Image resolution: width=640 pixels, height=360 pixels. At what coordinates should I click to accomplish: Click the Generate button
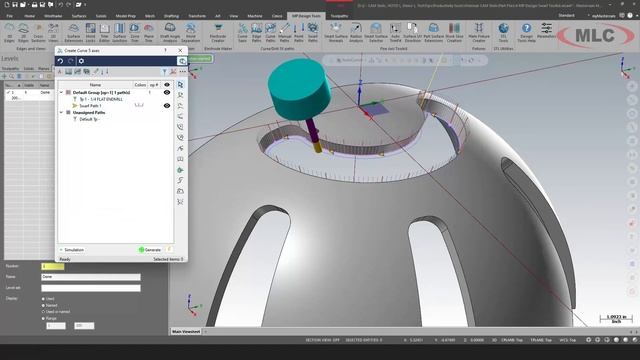(x=150, y=250)
